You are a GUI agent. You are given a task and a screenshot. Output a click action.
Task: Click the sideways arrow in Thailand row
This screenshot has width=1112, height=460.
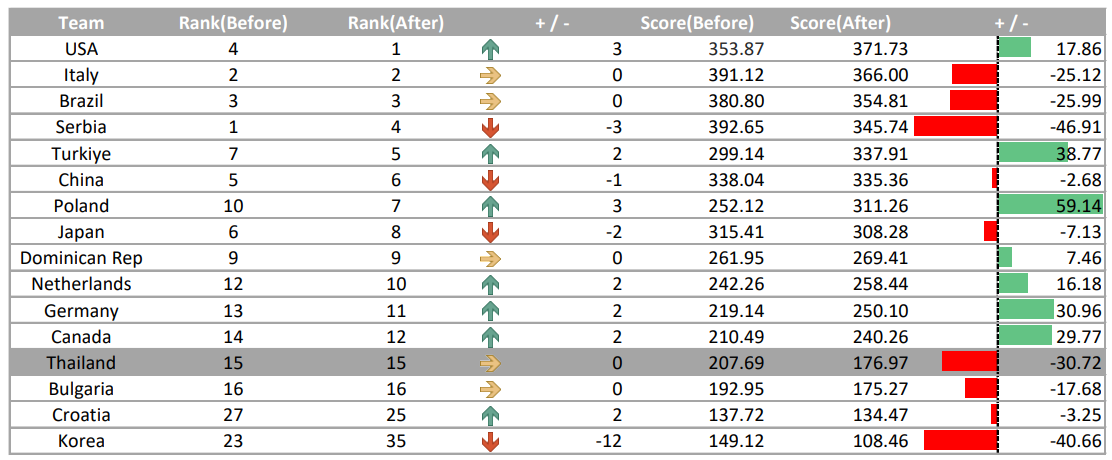coord(490,364)
